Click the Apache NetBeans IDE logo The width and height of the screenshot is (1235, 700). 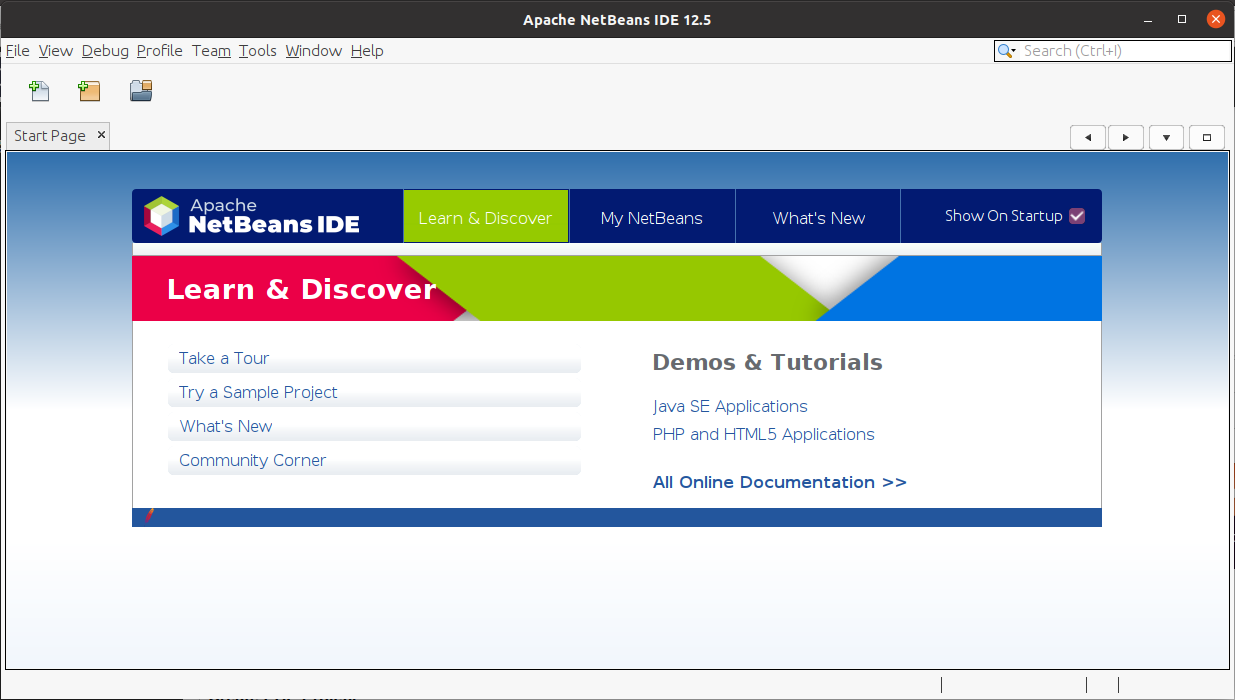[x=251, y=216]
